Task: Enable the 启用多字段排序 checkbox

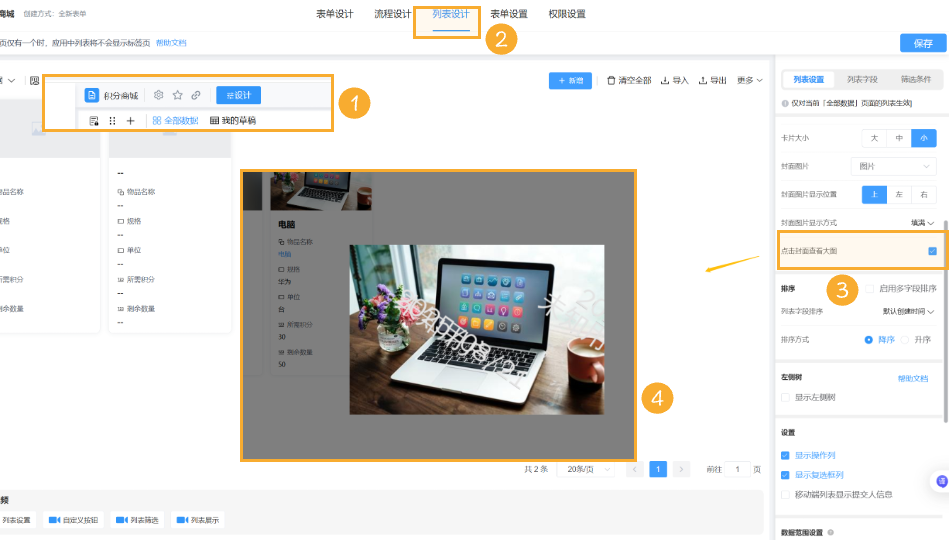Action: (869, 289)
